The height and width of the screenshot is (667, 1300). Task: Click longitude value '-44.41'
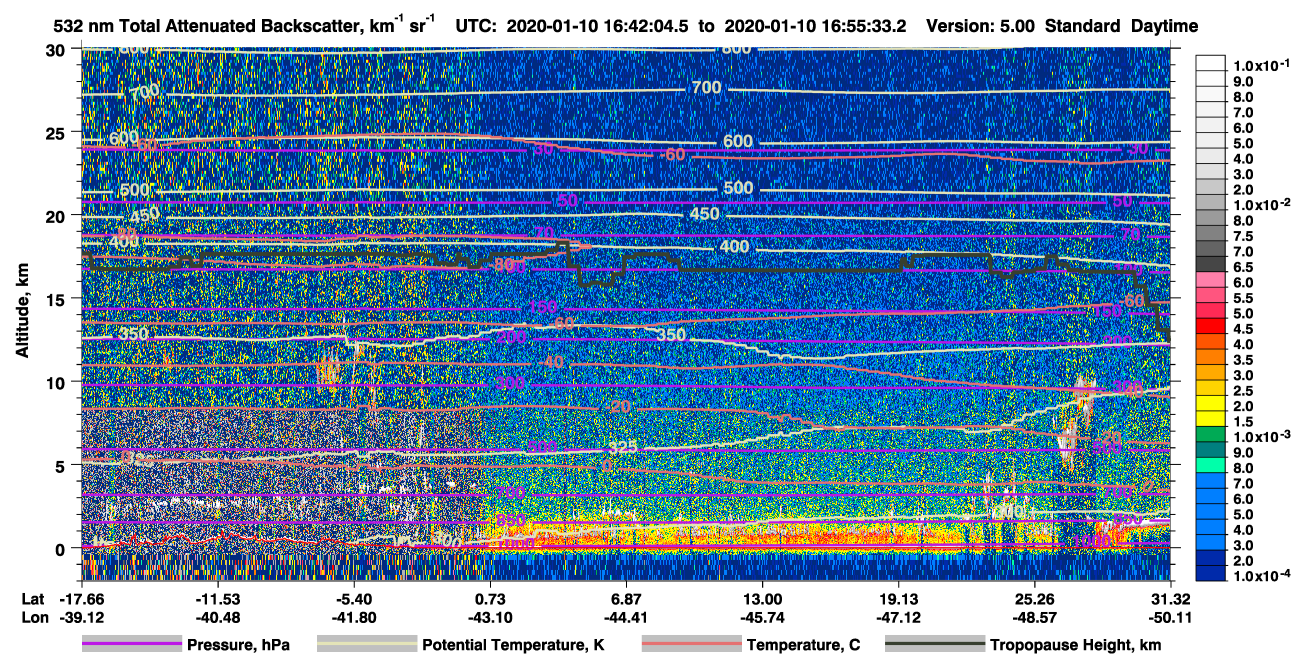[x=626, y=617]
